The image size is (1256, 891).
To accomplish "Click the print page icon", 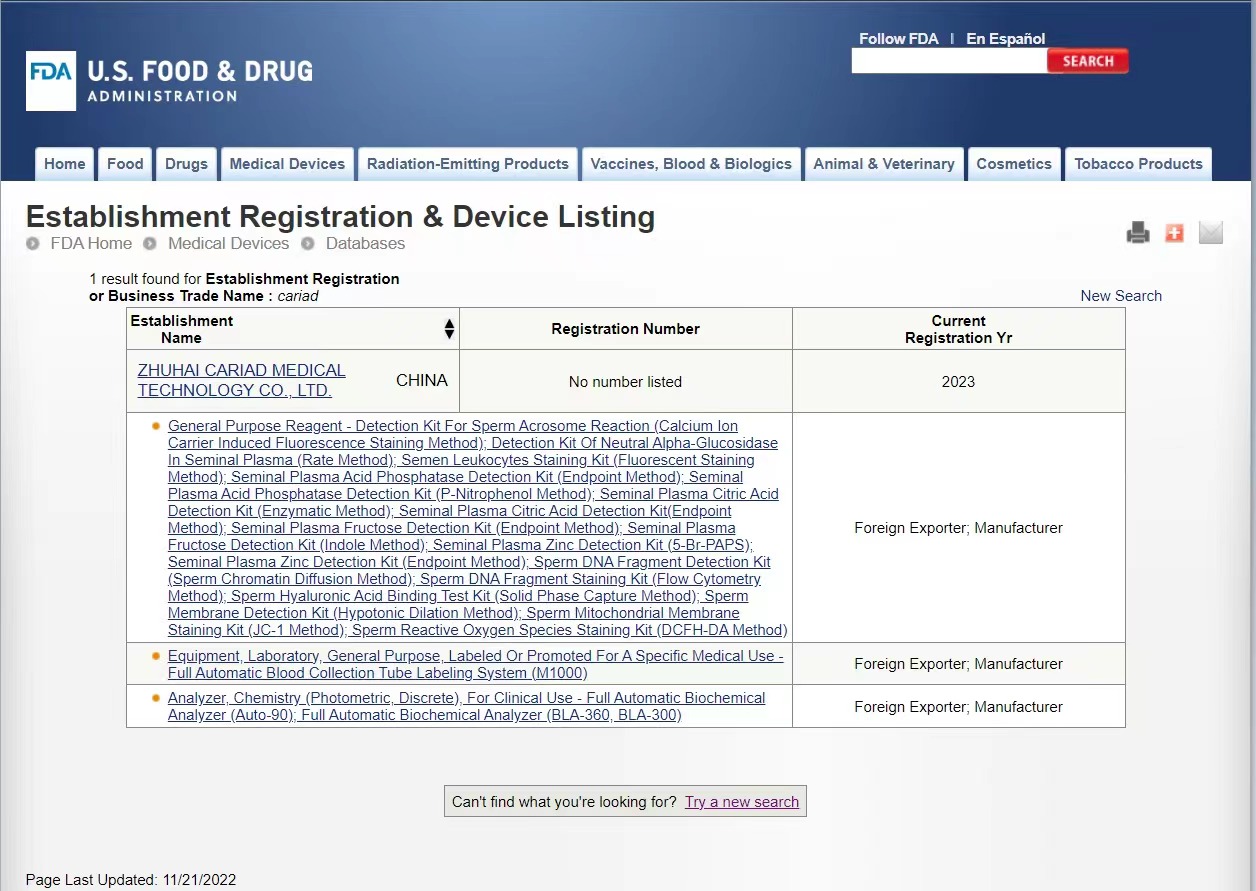I will pyautogui.click(x=1138, y=233).
